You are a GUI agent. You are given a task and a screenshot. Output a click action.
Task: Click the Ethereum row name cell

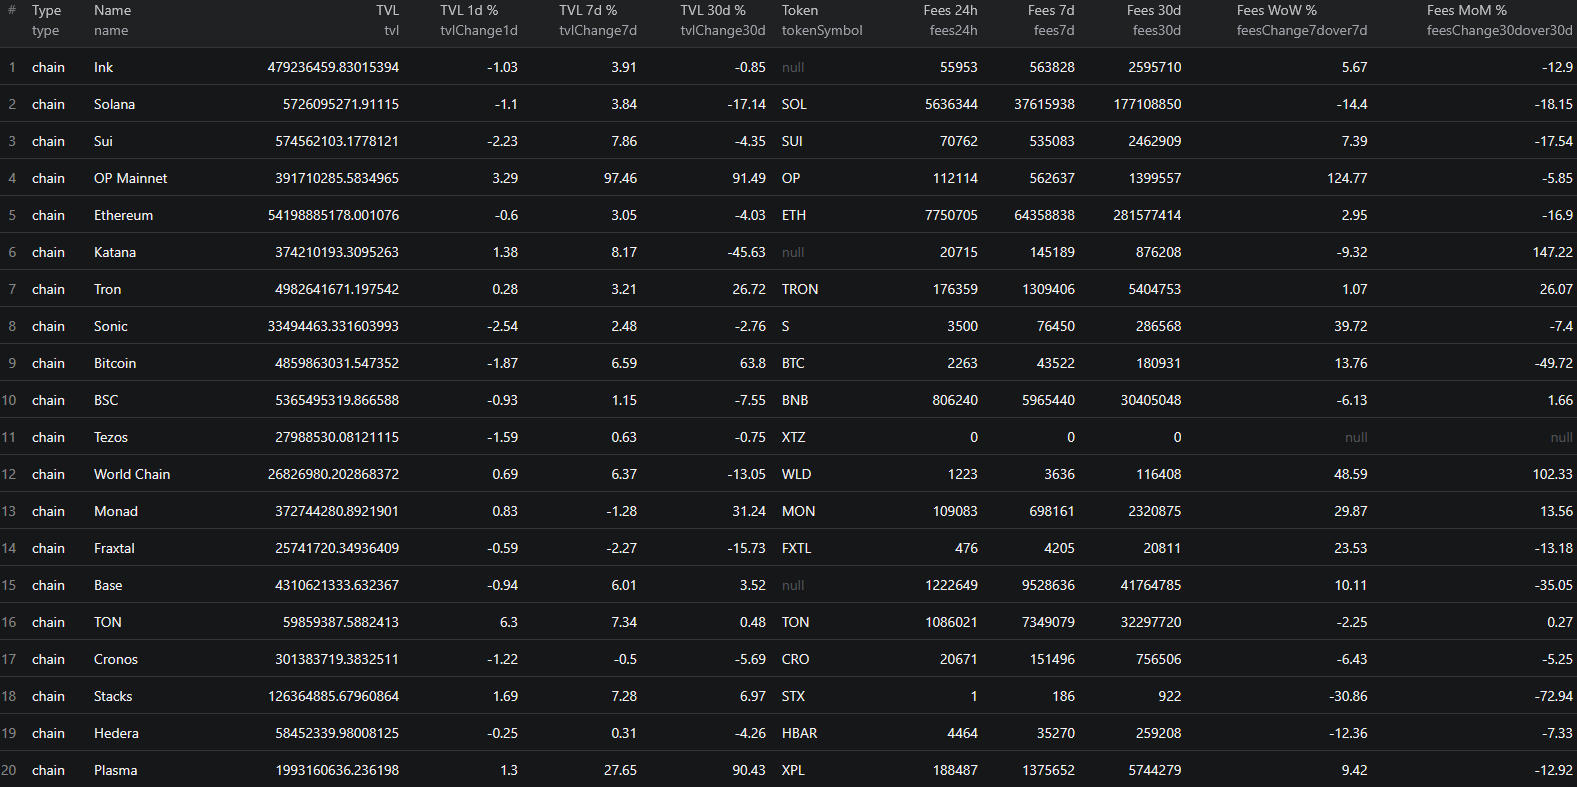(x=123, y=216)
